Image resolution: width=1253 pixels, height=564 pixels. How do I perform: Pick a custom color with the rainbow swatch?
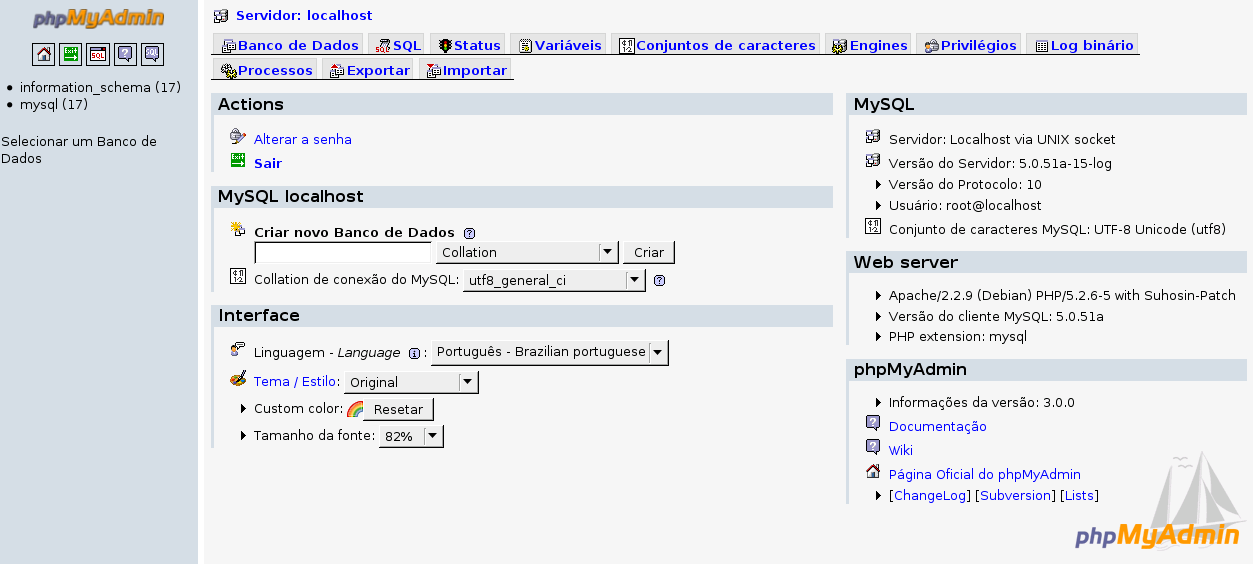355,409
